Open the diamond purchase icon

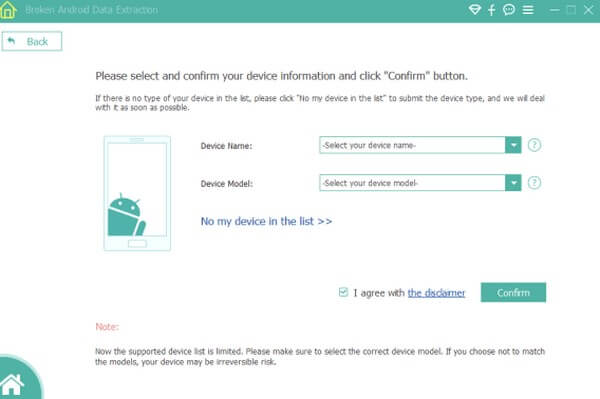(x=474, y=10)
